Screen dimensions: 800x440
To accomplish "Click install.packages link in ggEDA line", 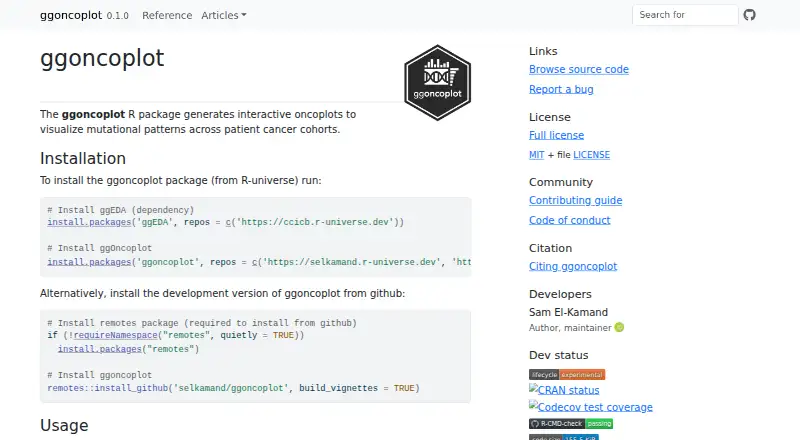I will tap(89, 222).
